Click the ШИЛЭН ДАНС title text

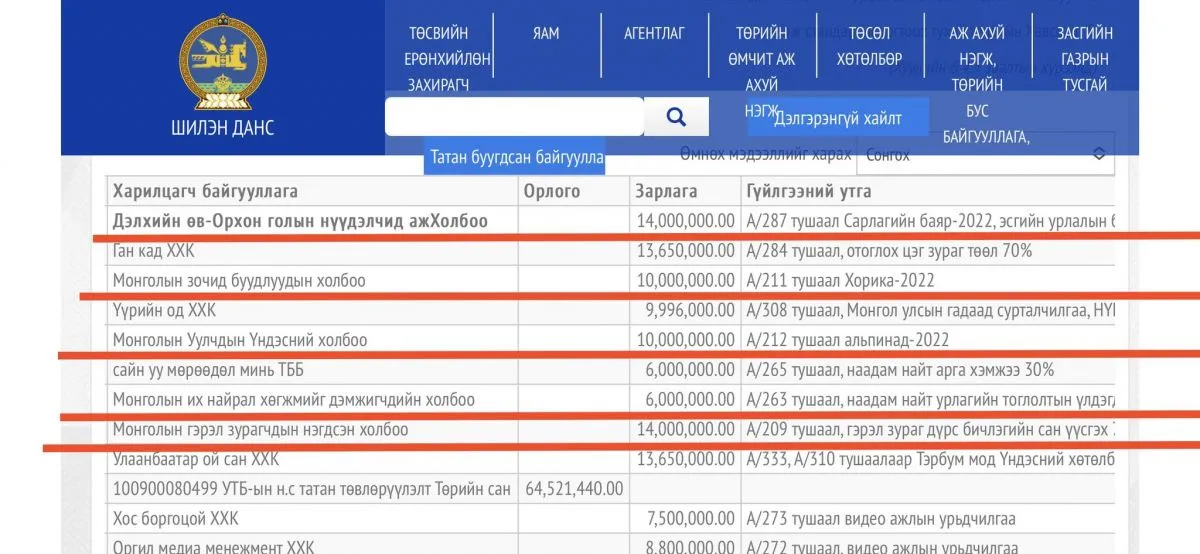pos(222,128)
